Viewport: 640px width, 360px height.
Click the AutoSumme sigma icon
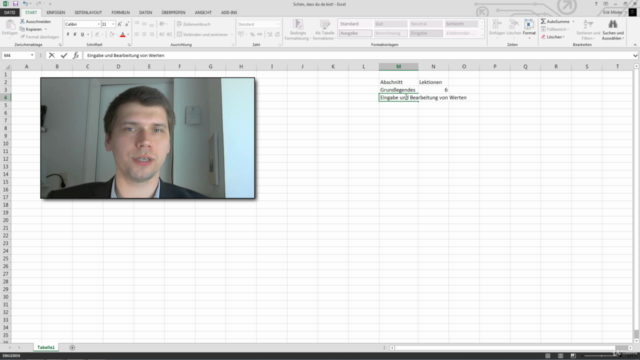(543, 21)
